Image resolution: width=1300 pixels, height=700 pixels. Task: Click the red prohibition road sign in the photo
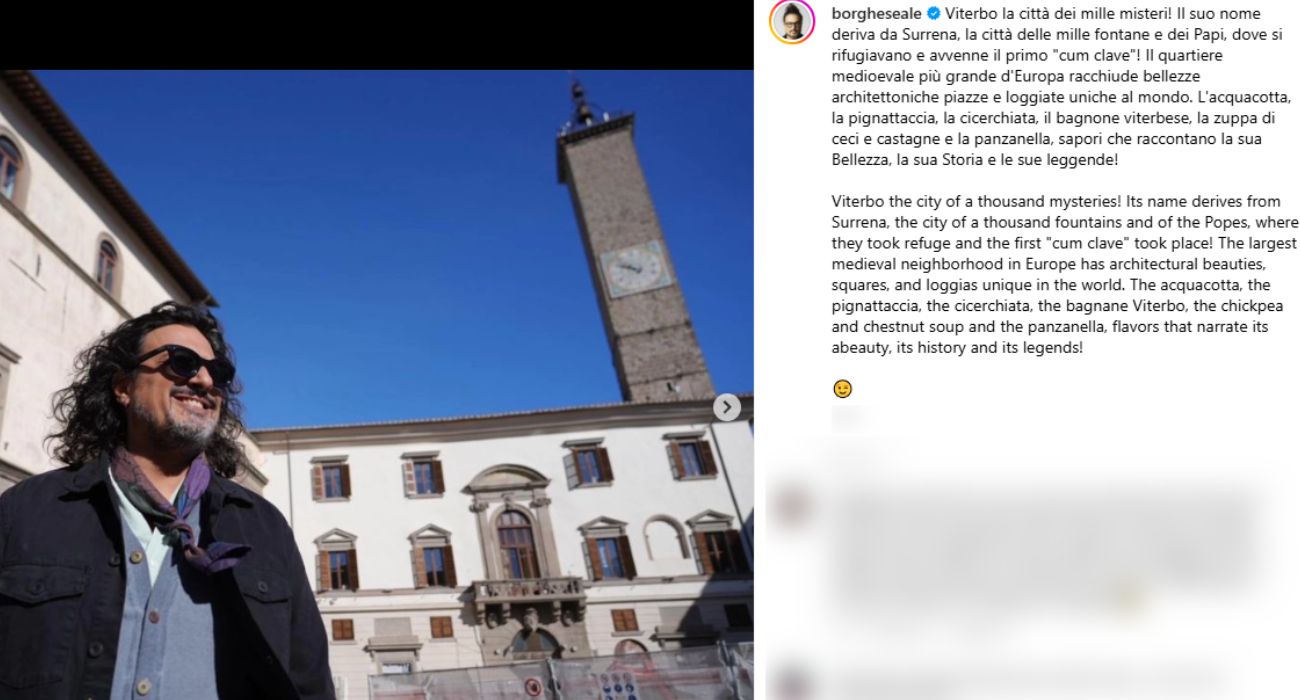click(x=533, y=686)
